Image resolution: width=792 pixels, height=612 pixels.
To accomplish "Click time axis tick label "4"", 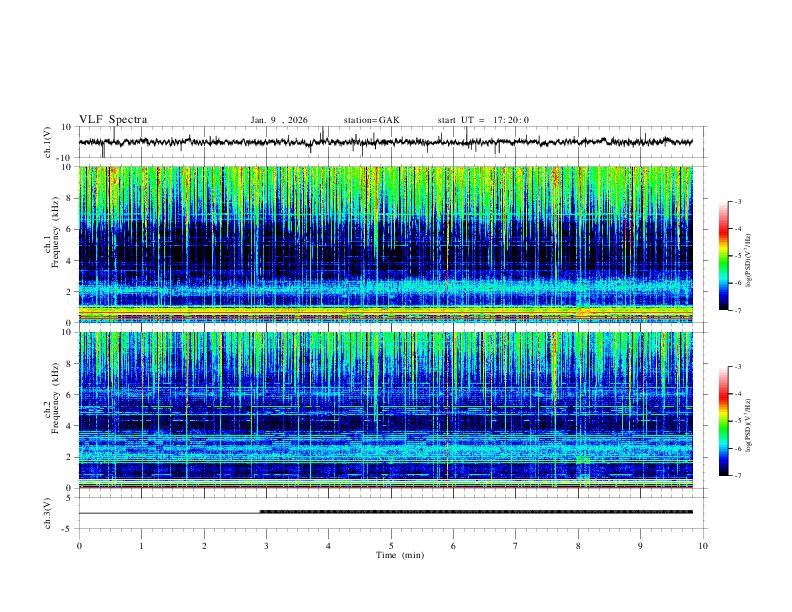I will [x=329, y=546].
